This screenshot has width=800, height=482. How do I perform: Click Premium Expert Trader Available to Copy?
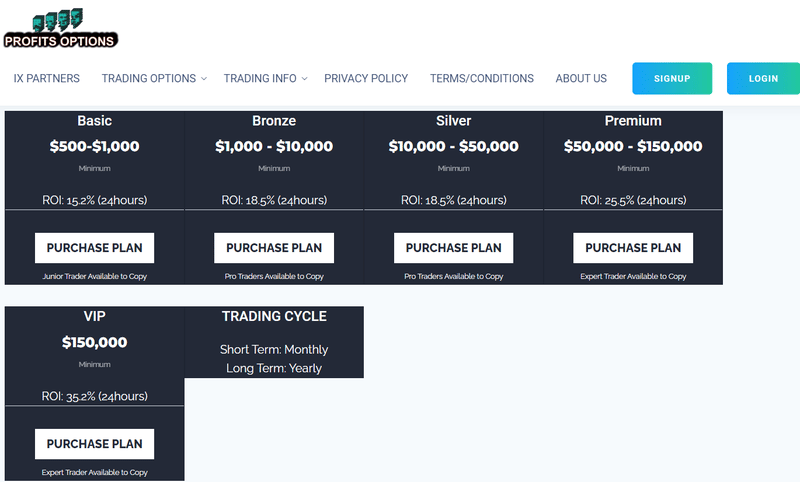pos(633,276)
